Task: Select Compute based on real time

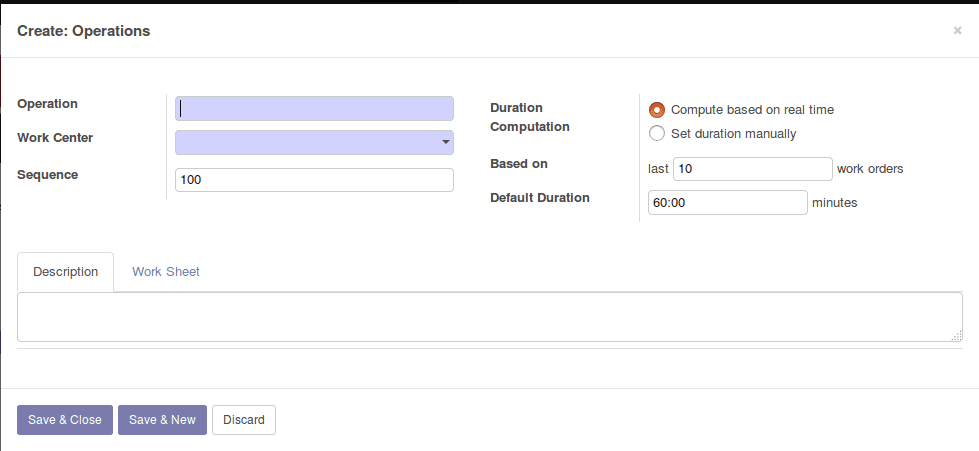Action: tap(657, 110)
